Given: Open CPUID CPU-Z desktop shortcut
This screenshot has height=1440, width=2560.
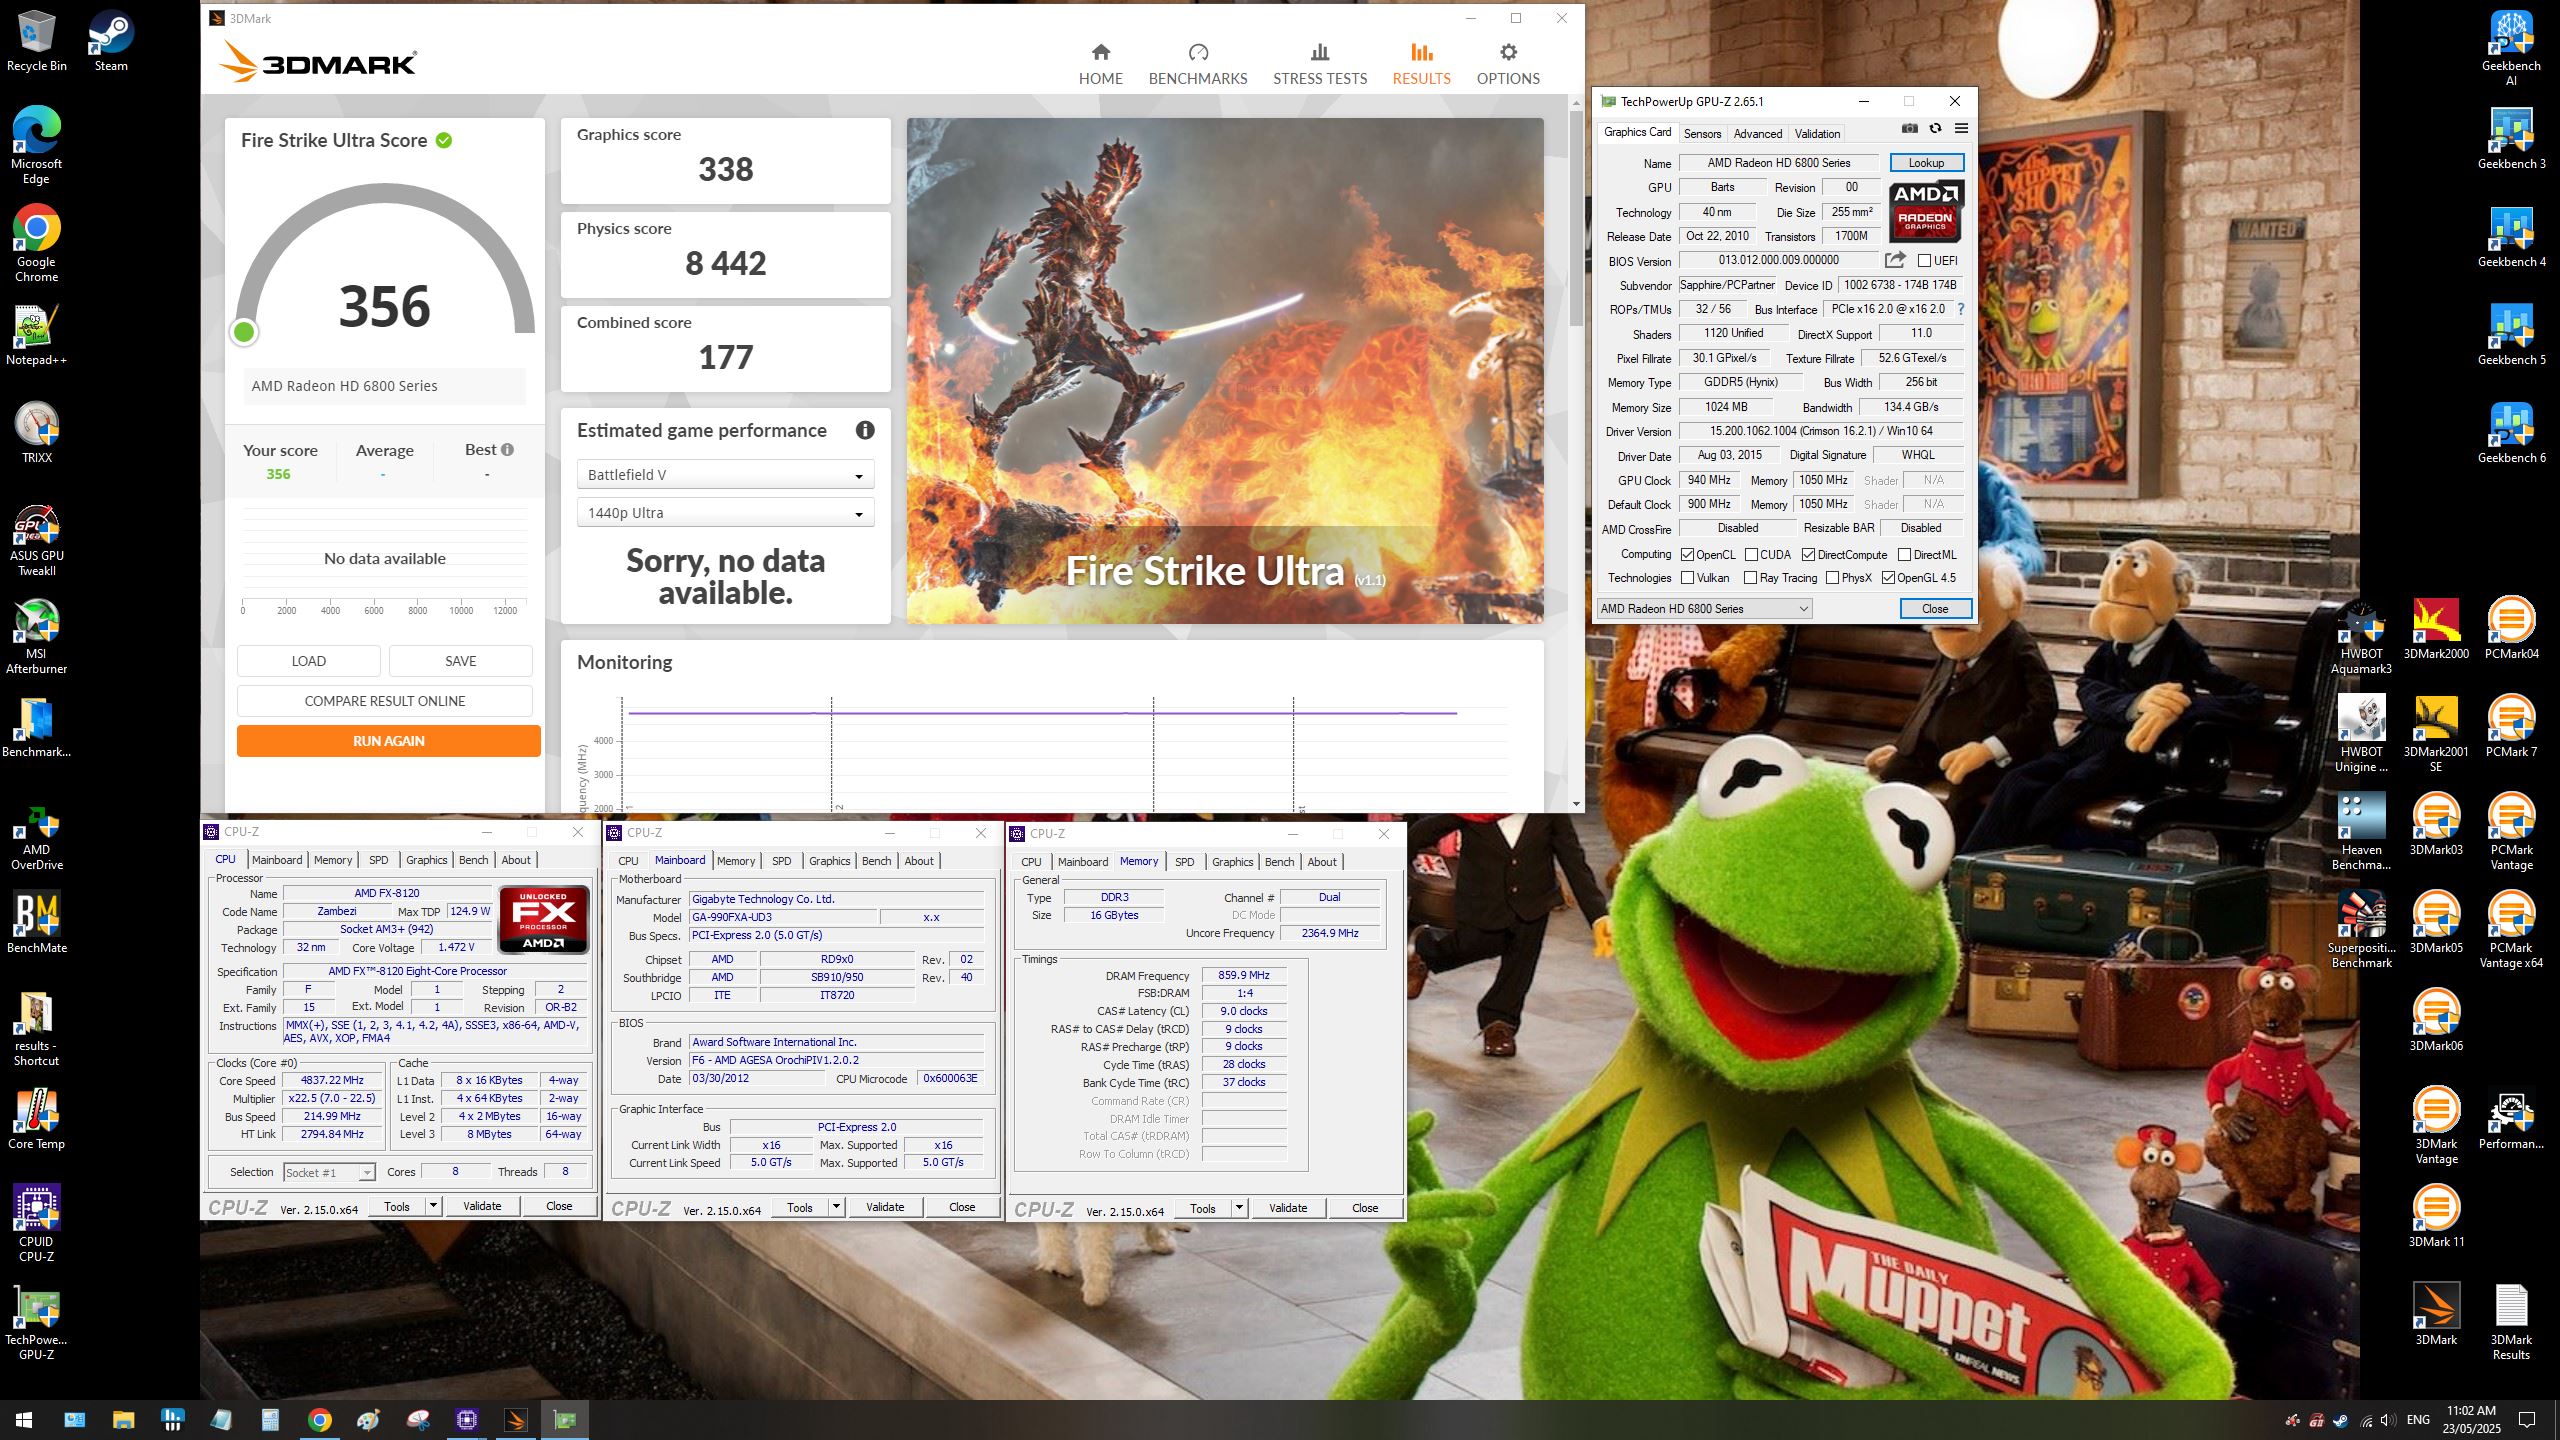Looking at the screenshot, I should (x=36, y=1224).
